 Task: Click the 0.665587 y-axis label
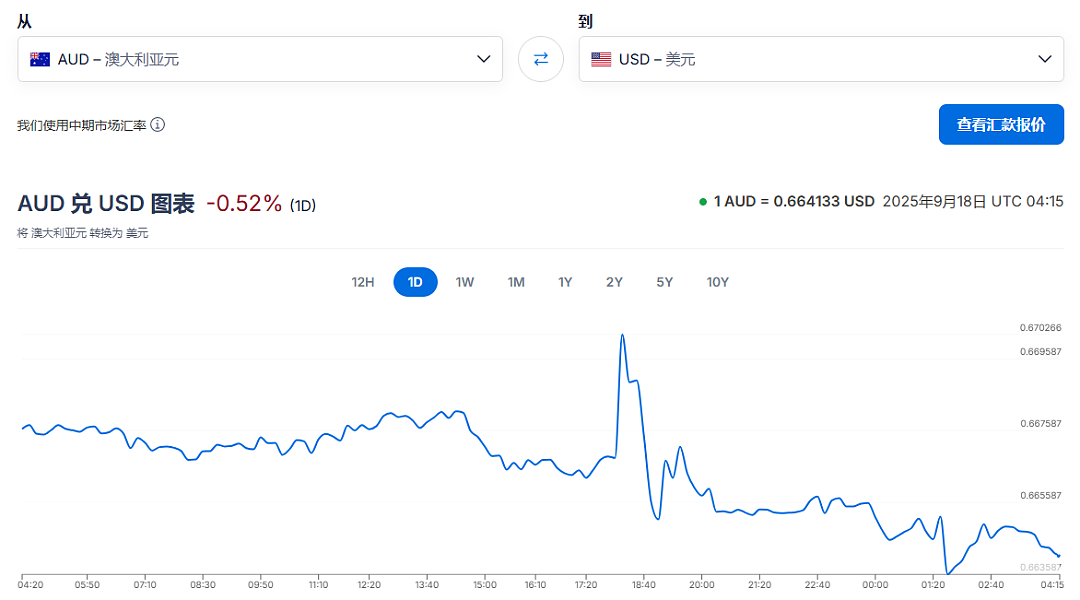point(1040,496)
